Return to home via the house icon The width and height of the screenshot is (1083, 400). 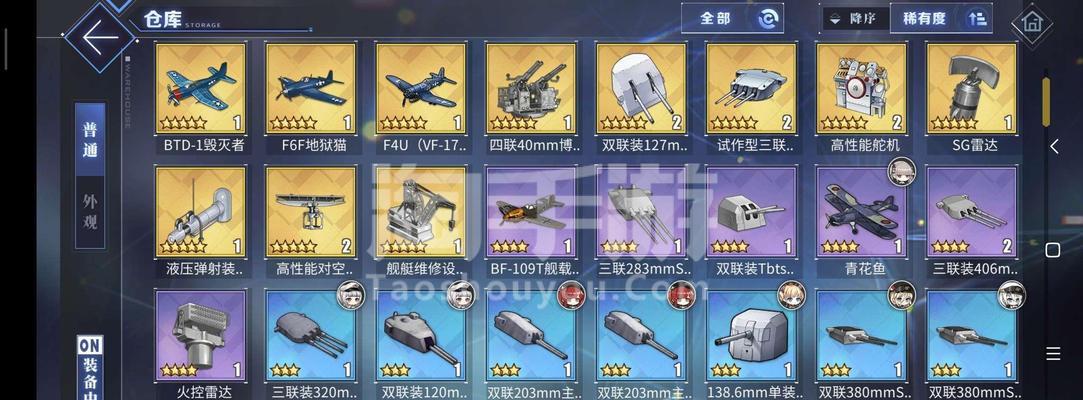[x=1031, y=24]
